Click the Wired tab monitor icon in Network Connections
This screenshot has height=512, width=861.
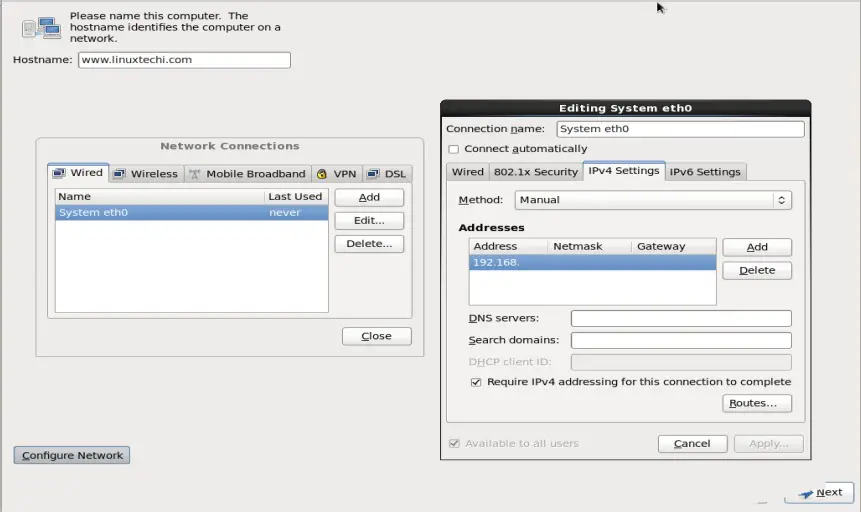coord(59,173)
